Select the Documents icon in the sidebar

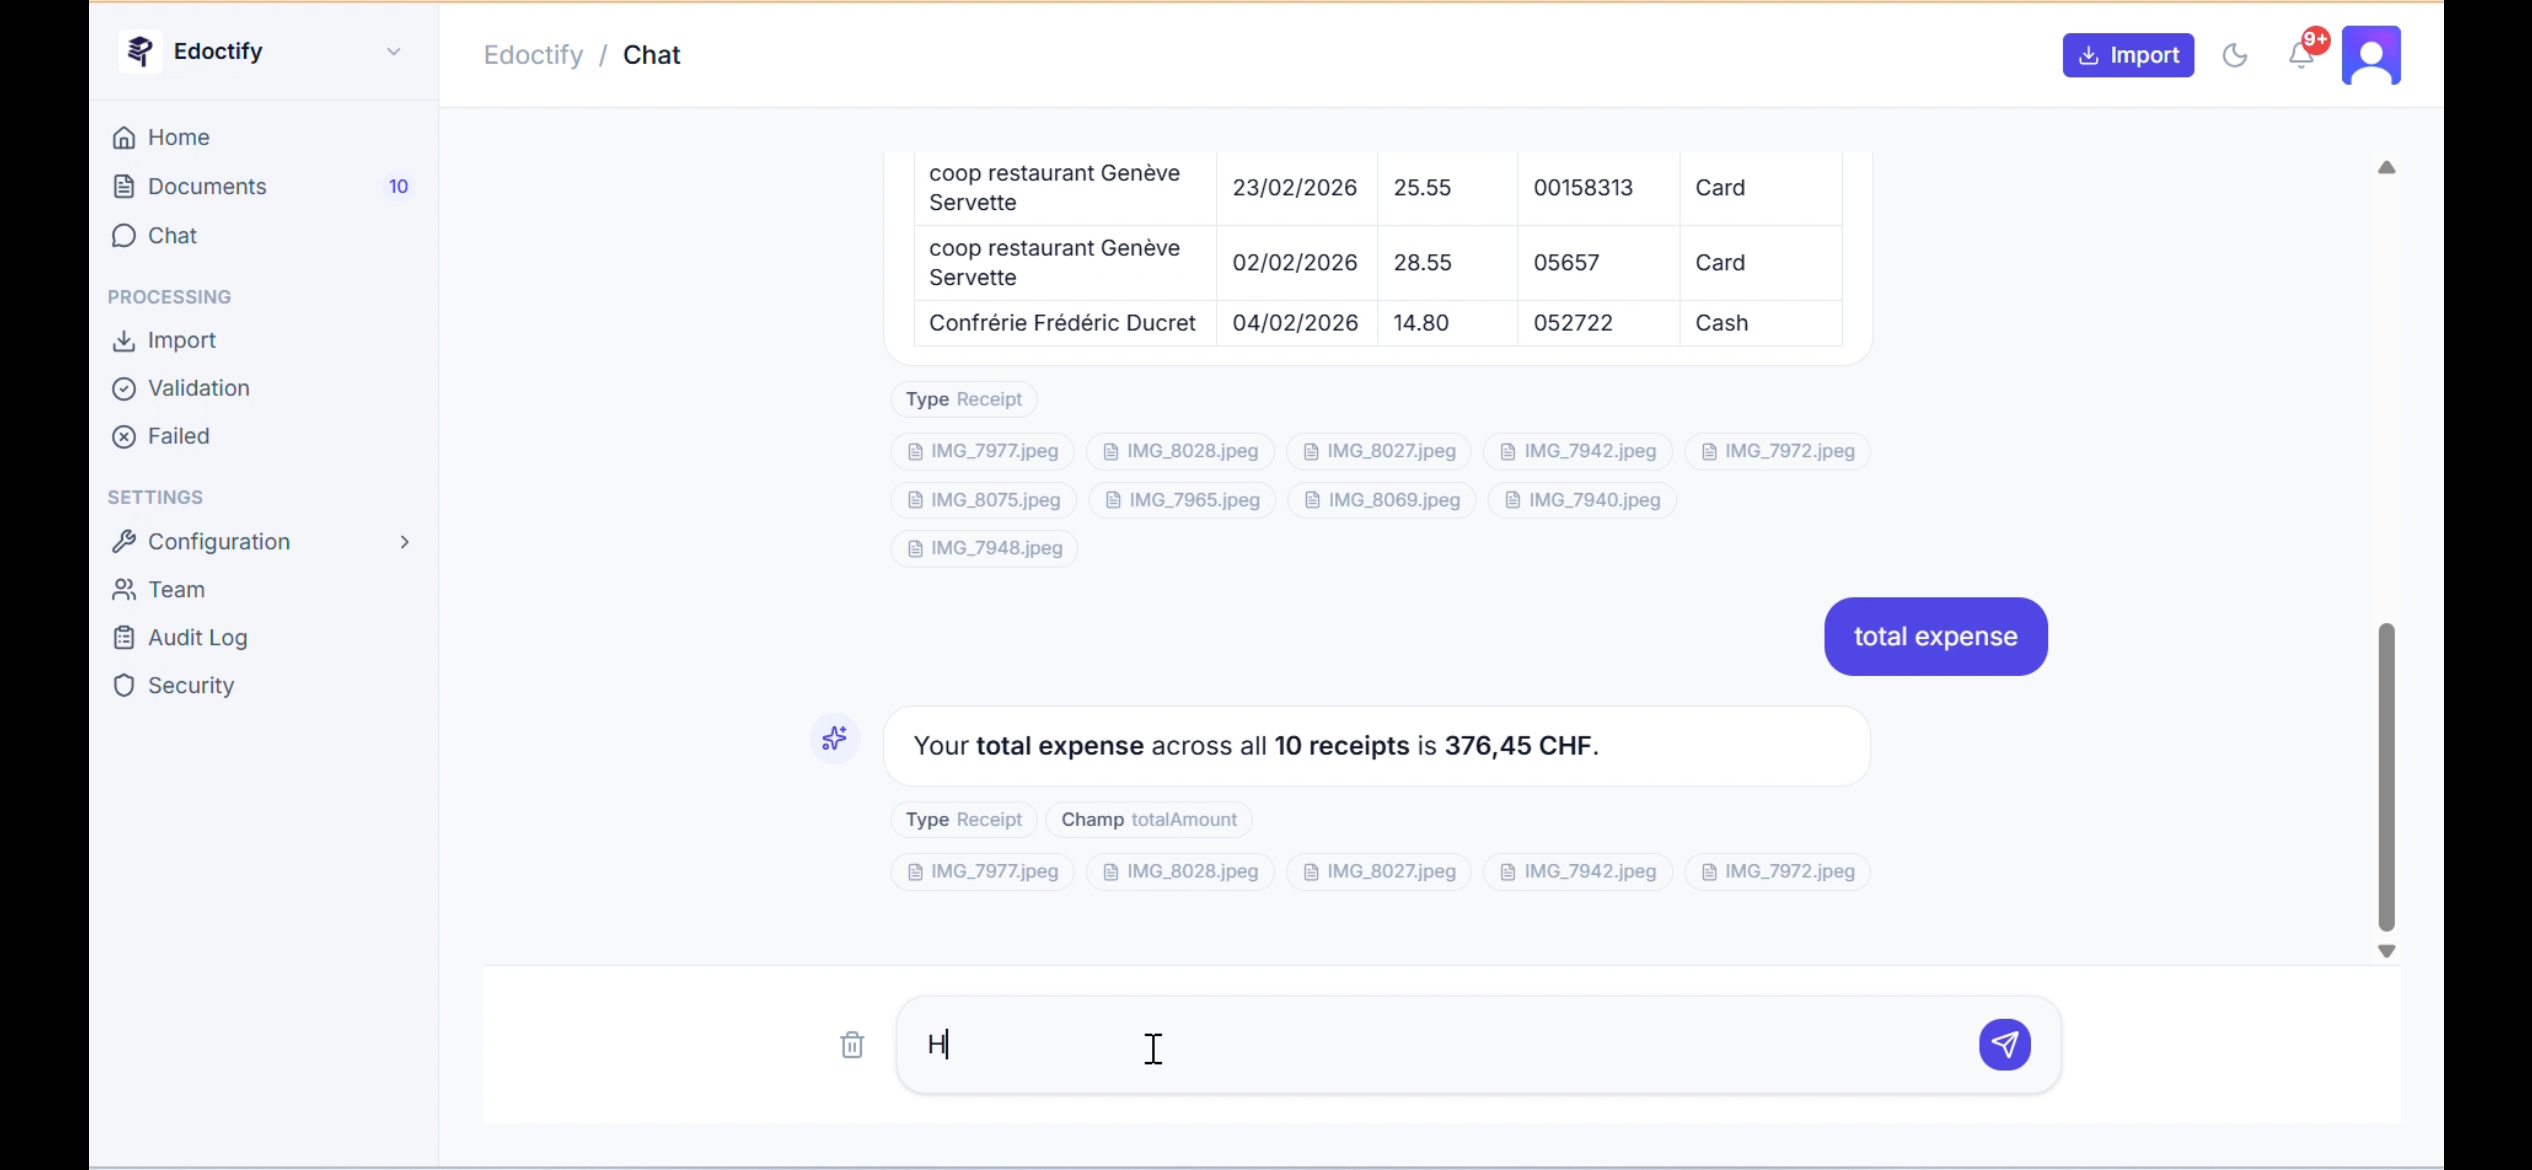pyautogui.click(x=123, y=186)
